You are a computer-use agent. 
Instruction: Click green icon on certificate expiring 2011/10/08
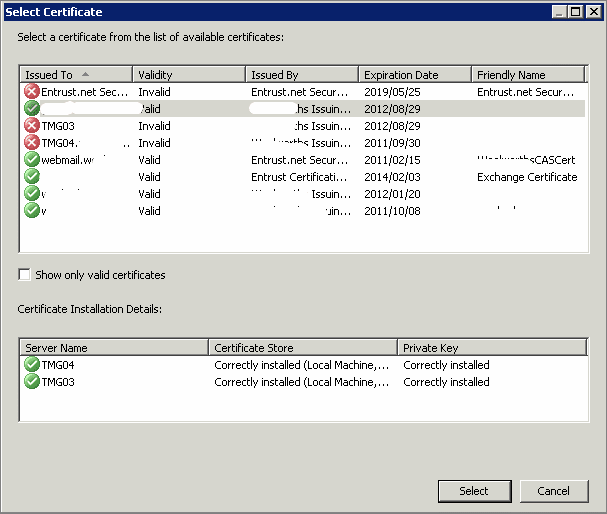click(32, 211)
